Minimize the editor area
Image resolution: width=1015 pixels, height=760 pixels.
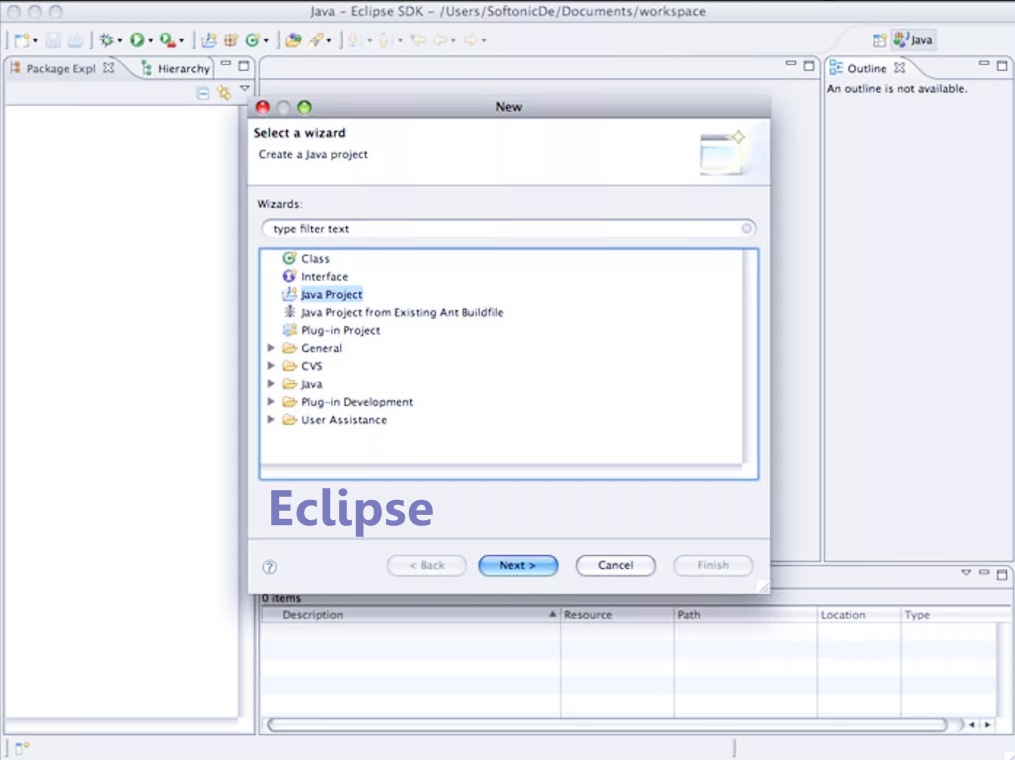point(790,63)
